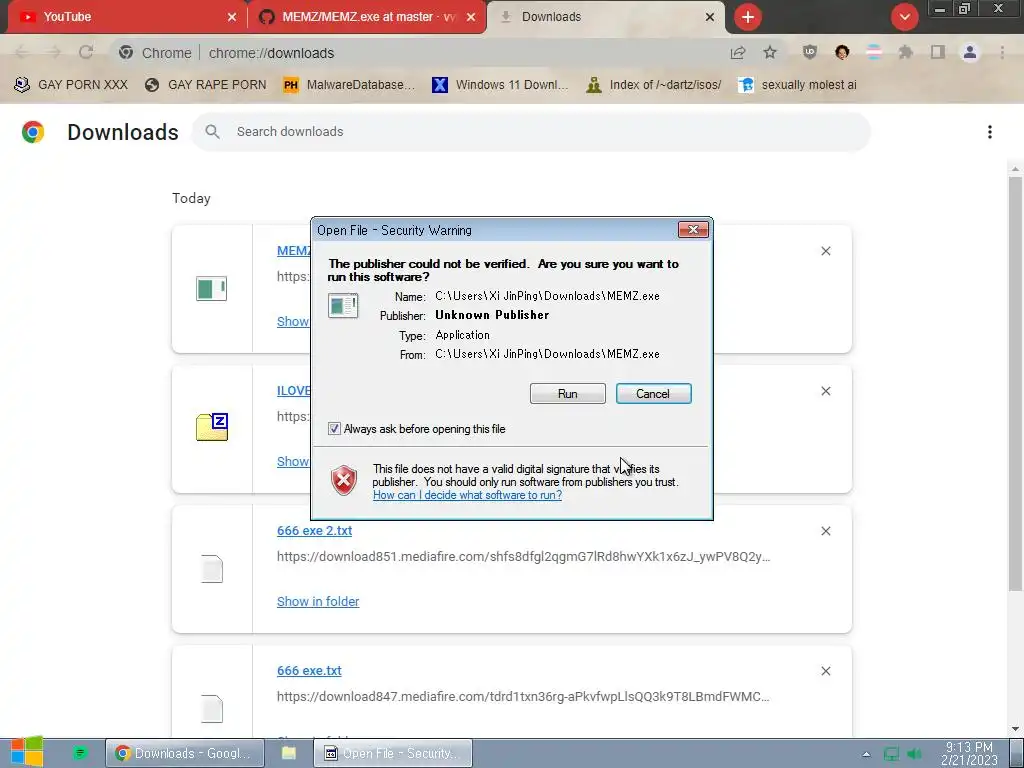This screenshot has width=1024, height=768.
Task: Click the ILOVE zip file icon
Action: 212,427
